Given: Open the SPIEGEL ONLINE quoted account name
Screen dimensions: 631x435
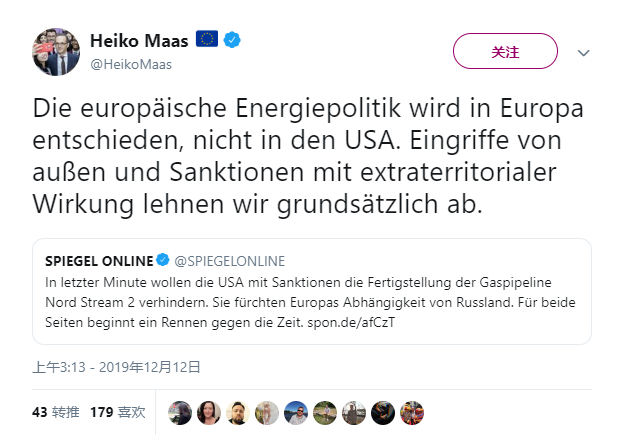Looking at the screenshot, I should [x=98, y=260].
